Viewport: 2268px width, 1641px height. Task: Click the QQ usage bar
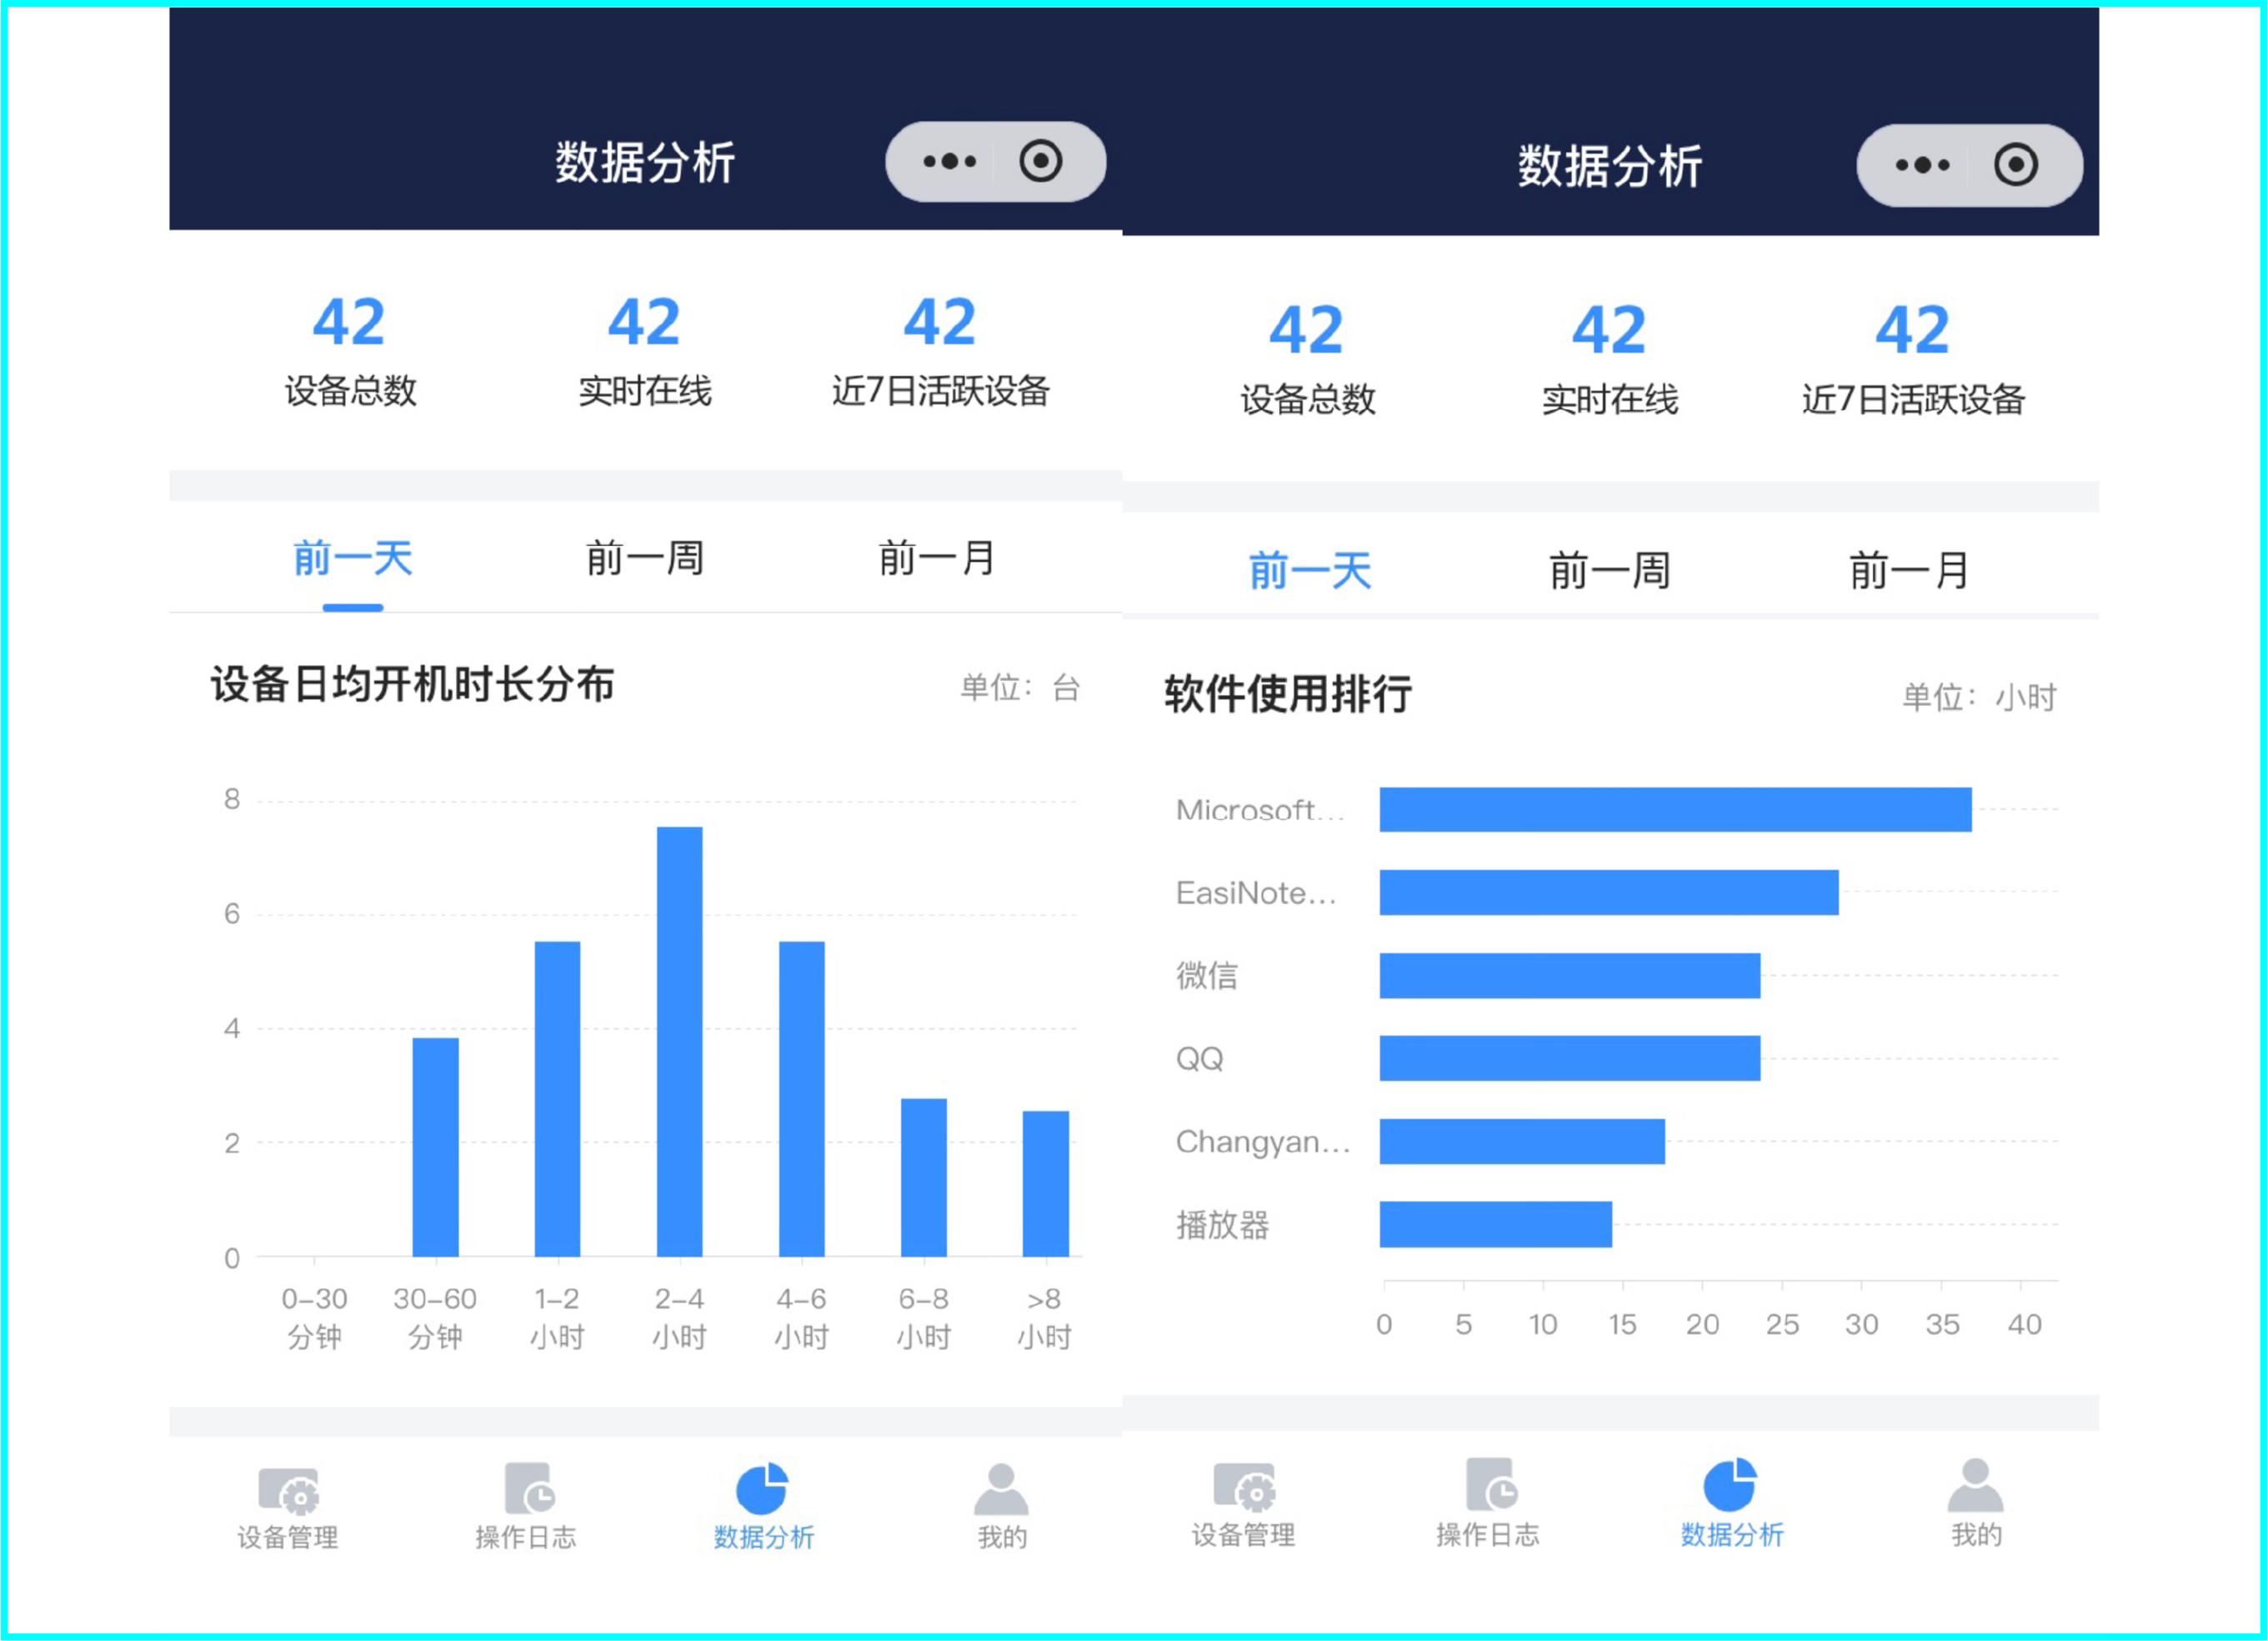tap(1569, 1058)
